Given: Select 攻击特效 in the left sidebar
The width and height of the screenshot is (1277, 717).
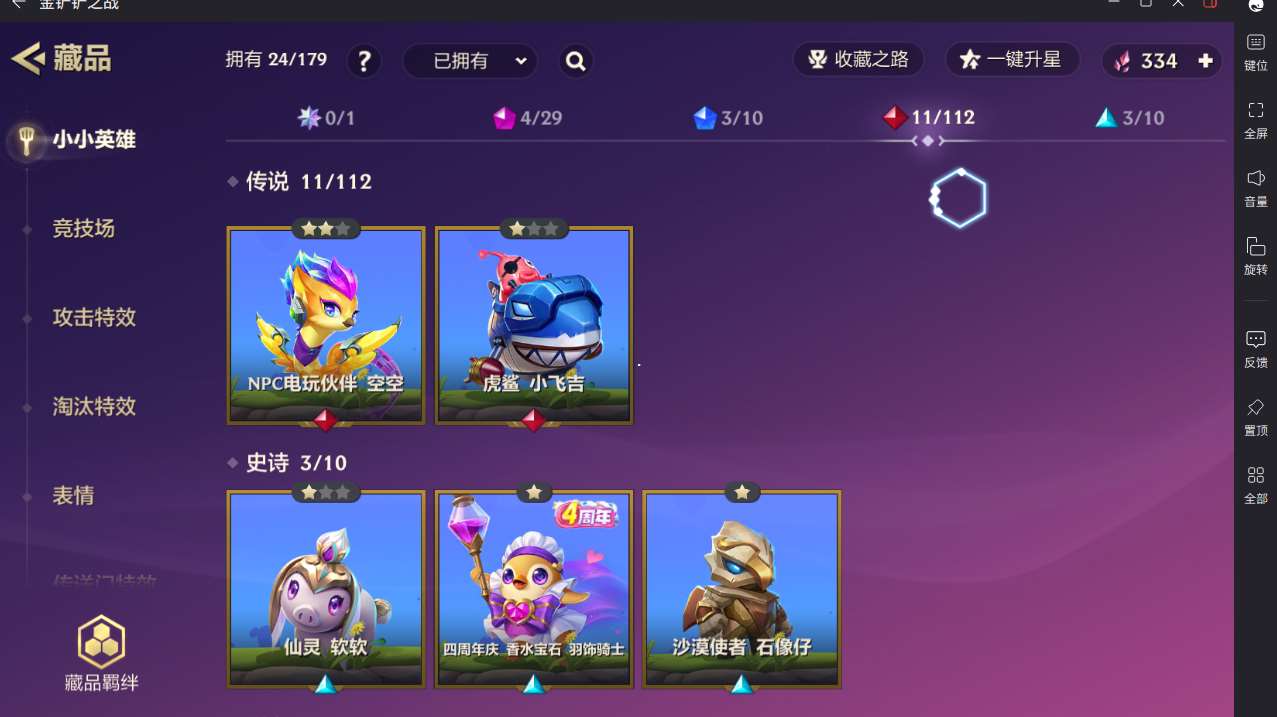Looking at the screenshot, I should pyautogui.click(x=94, y=317).
